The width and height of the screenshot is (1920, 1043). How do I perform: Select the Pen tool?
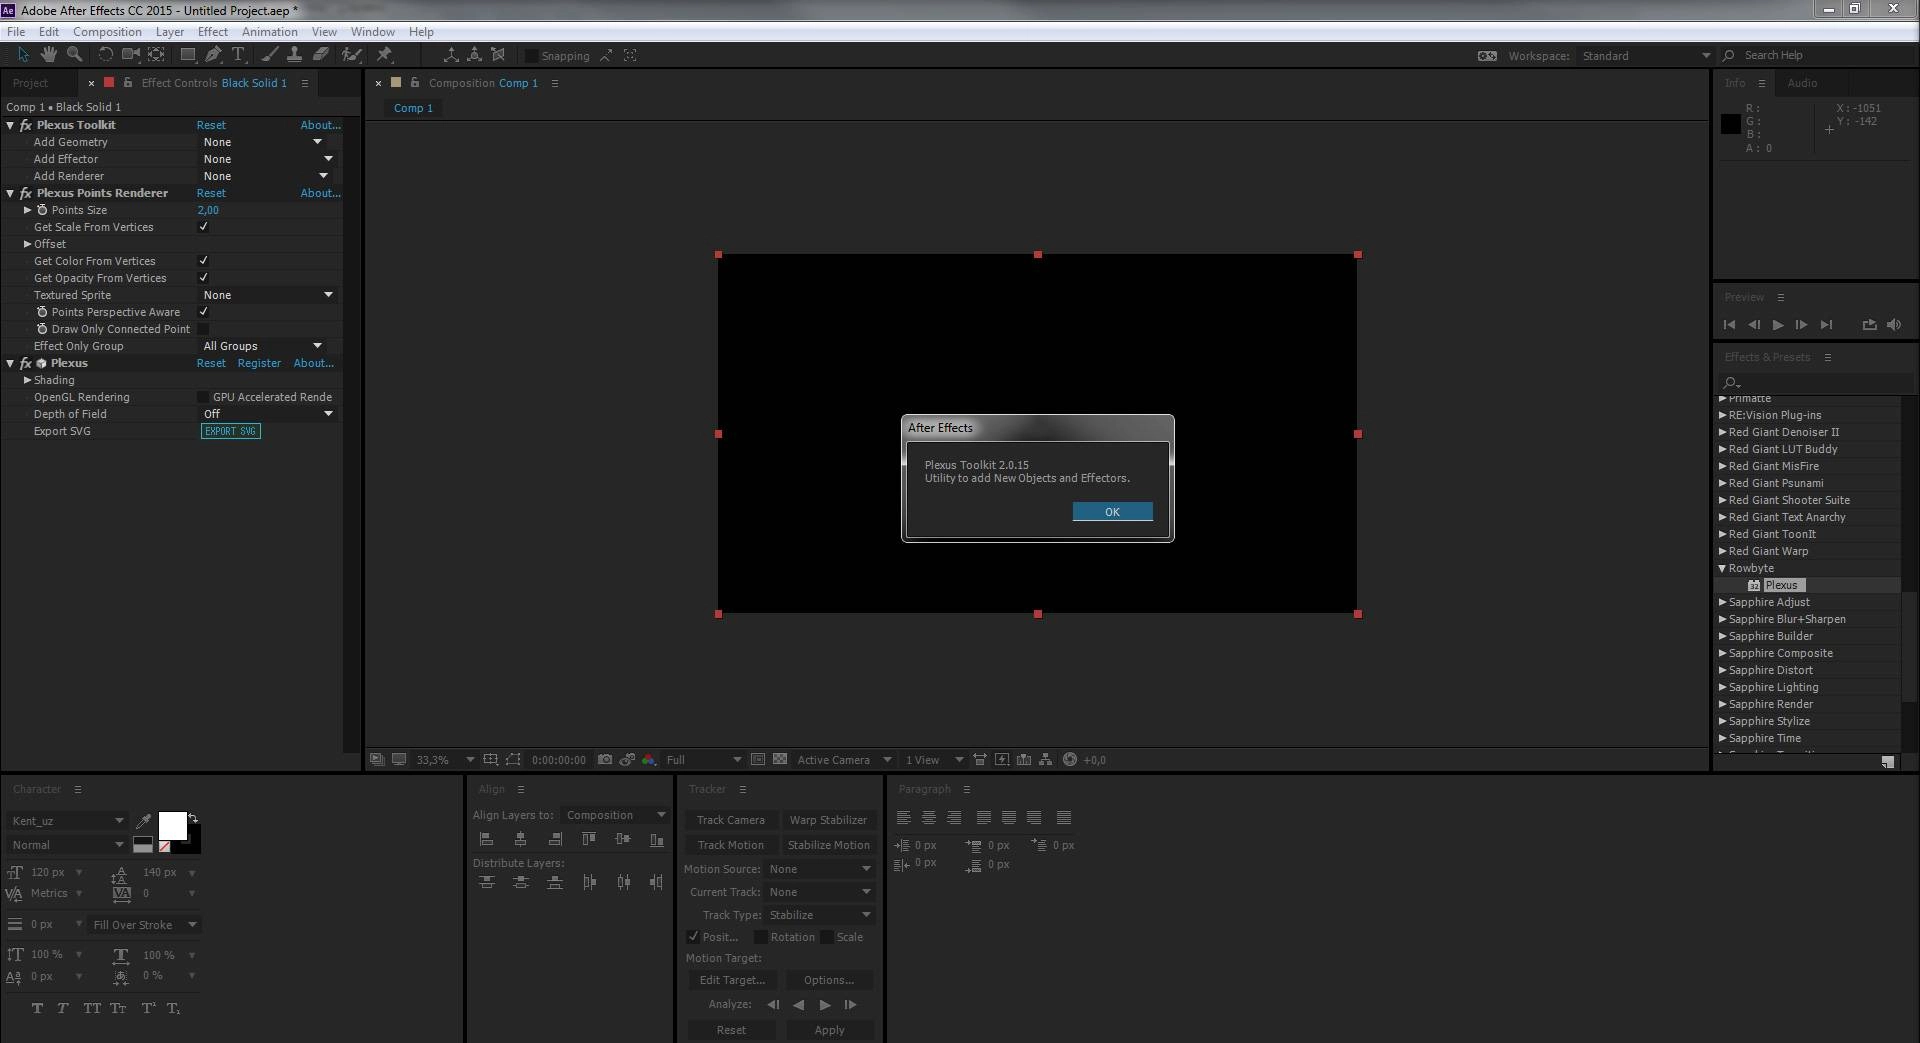(213, 55)
